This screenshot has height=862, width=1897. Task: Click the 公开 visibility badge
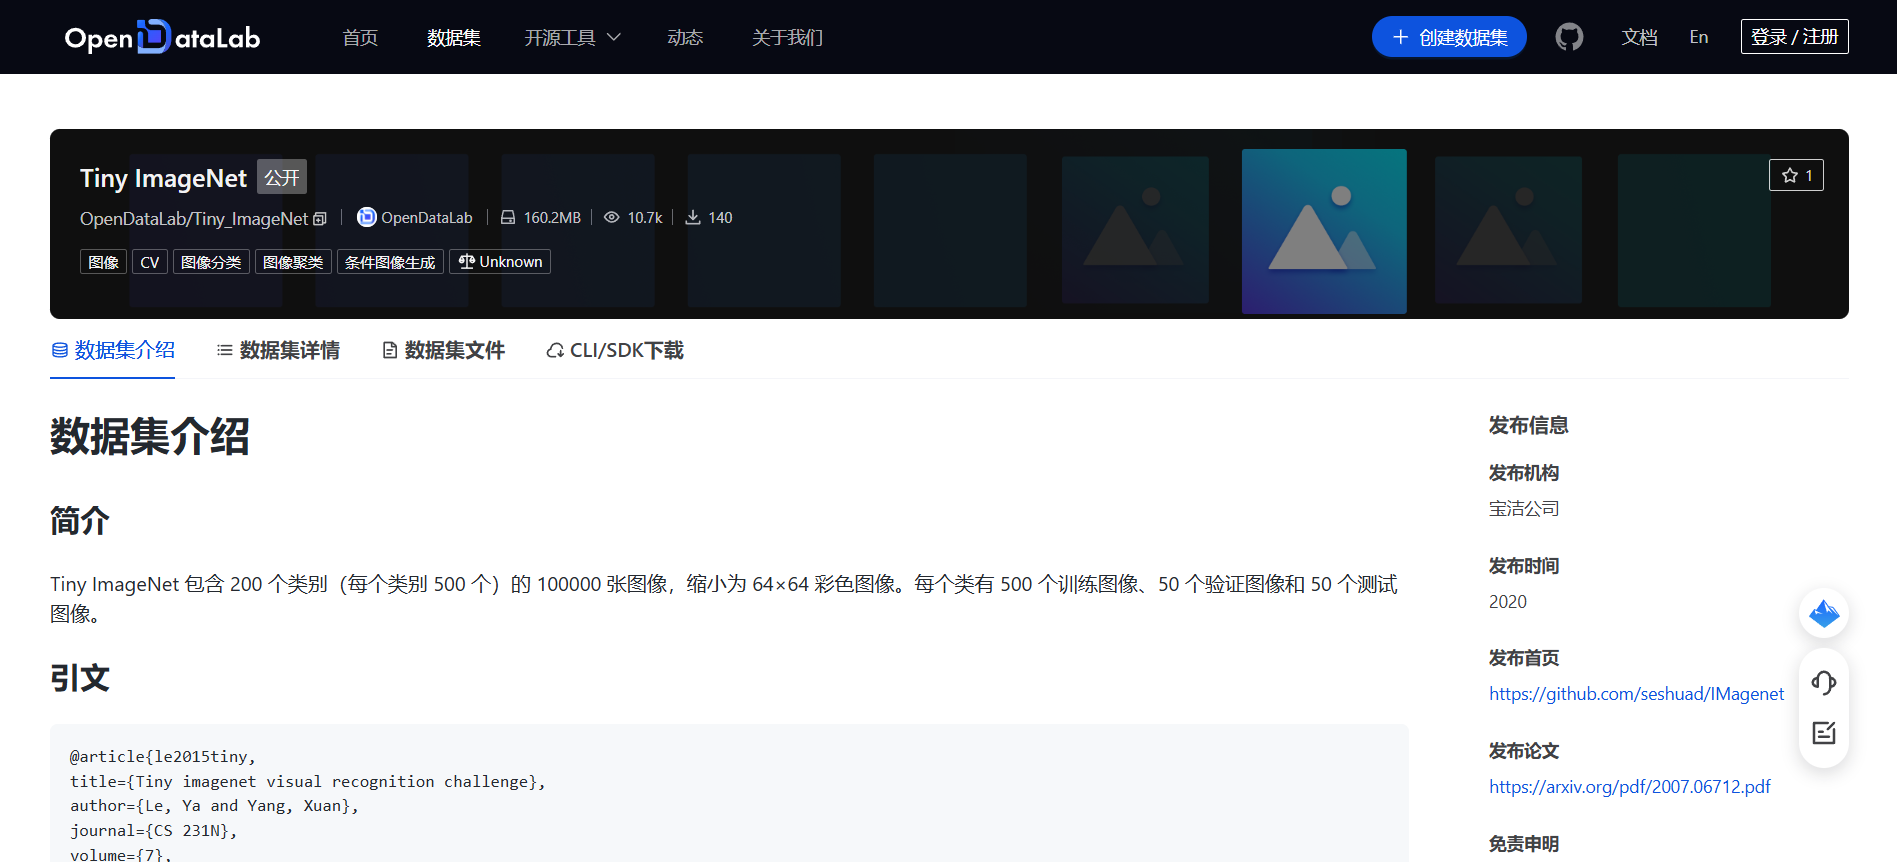(x=282, y=177)
